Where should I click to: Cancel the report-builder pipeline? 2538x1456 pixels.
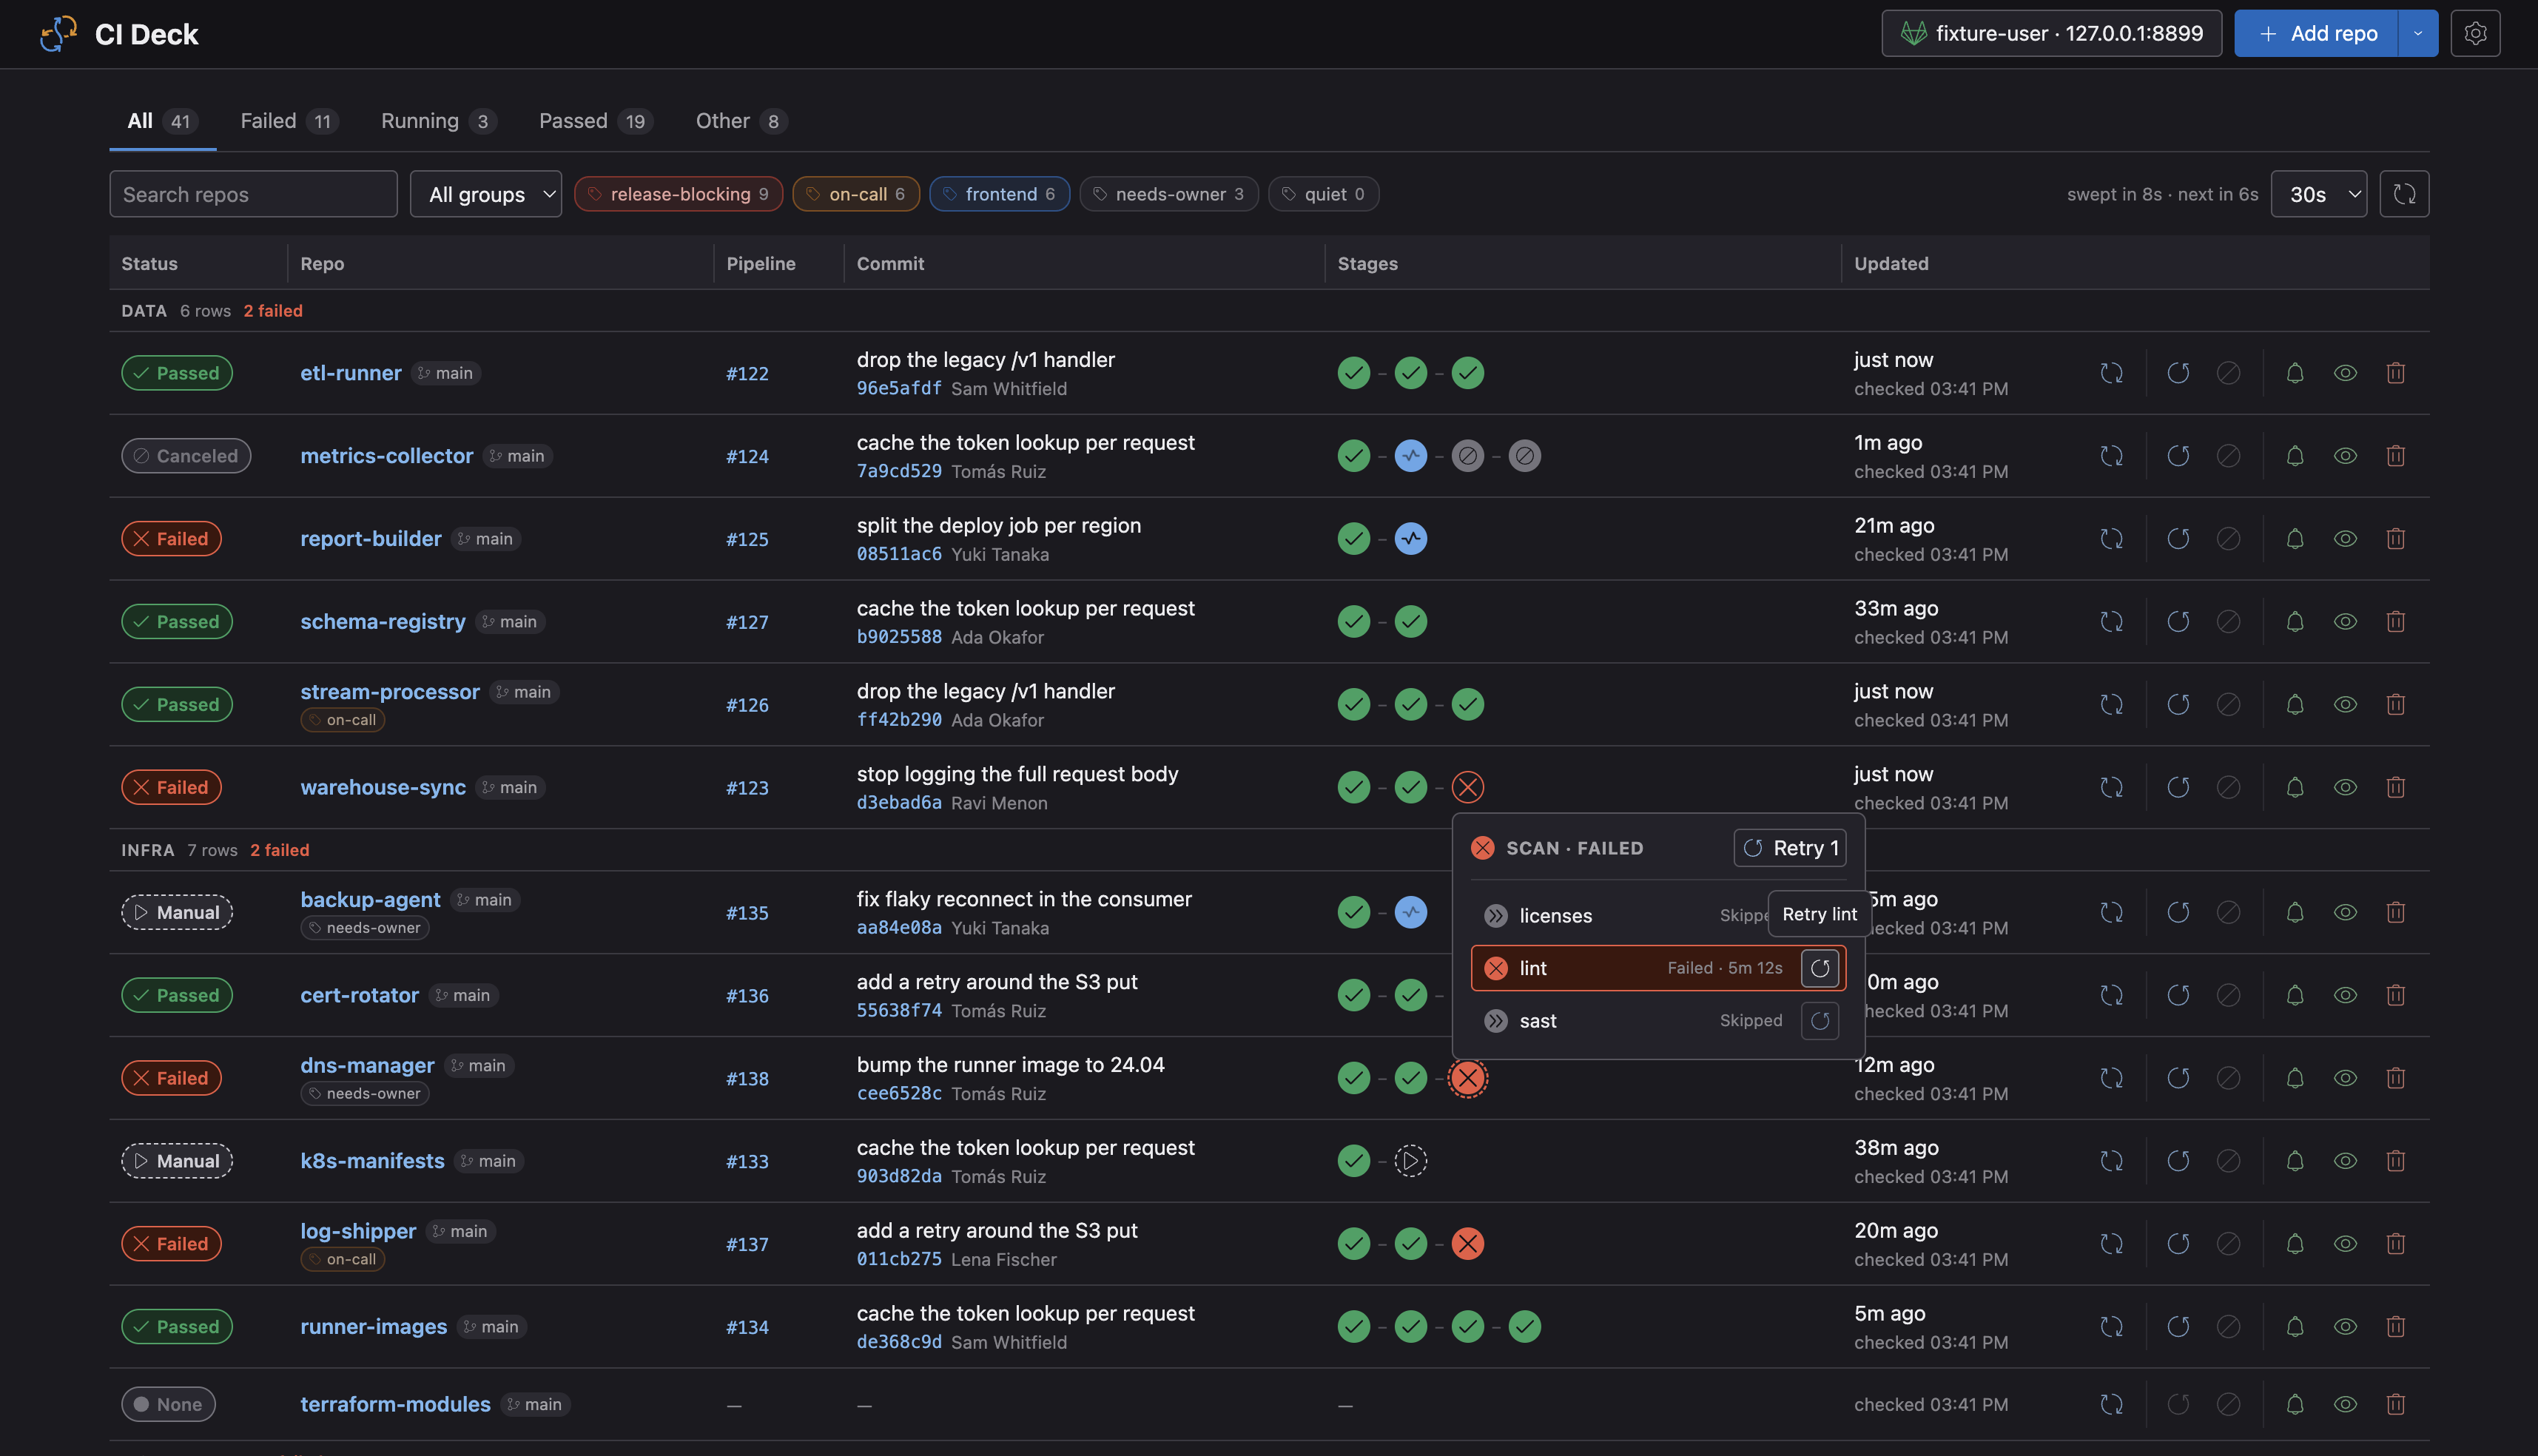click(x=2228, y=539)
